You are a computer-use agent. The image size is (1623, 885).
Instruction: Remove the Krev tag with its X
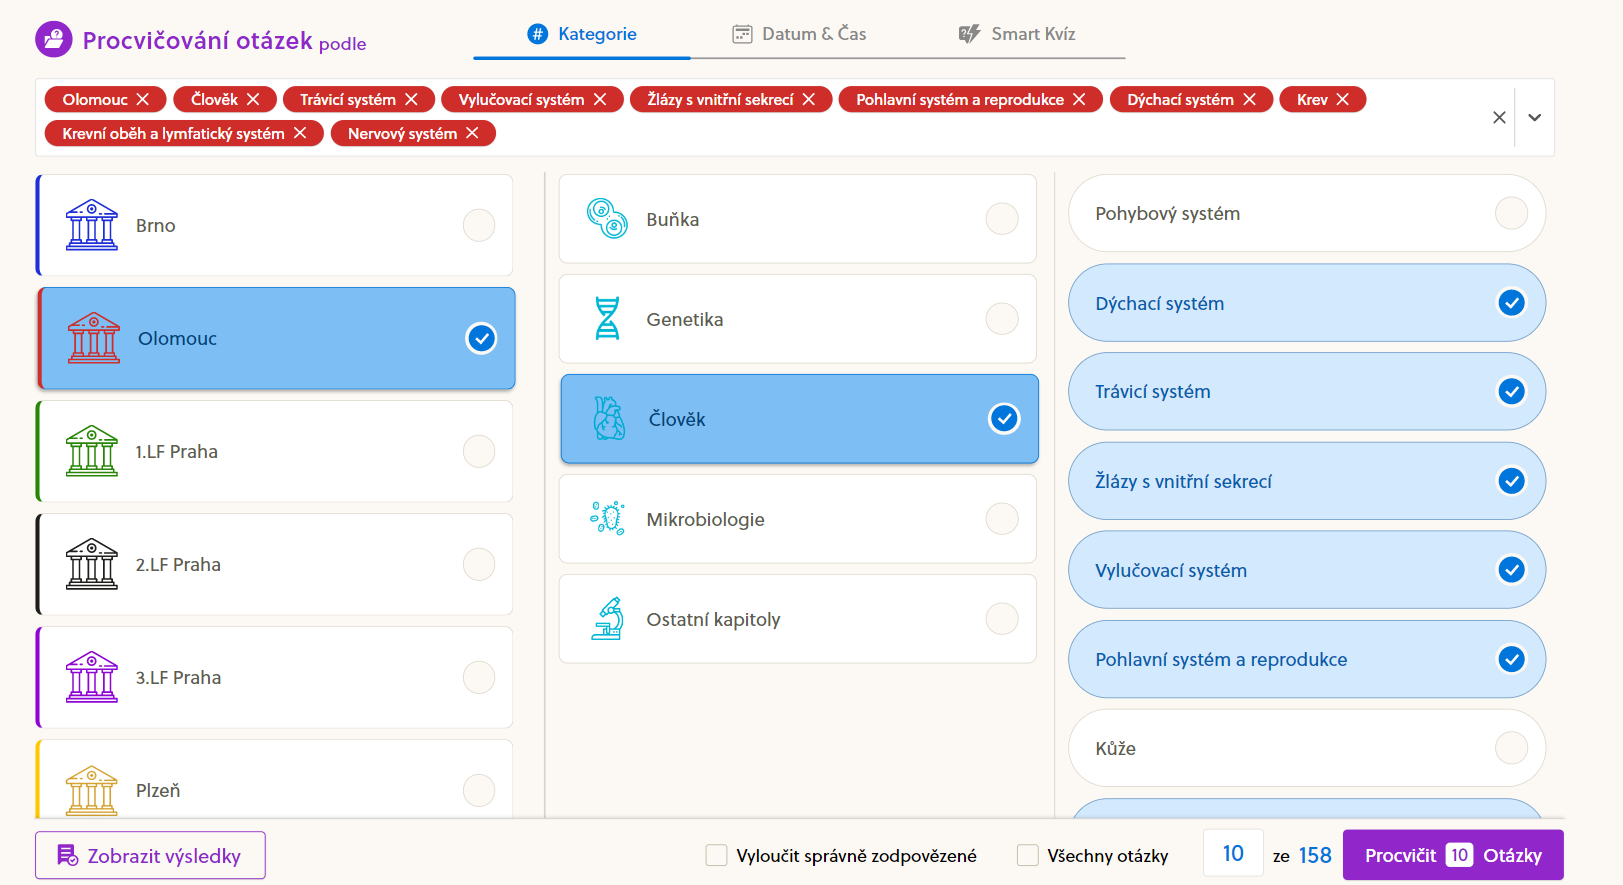point(1343,100)
